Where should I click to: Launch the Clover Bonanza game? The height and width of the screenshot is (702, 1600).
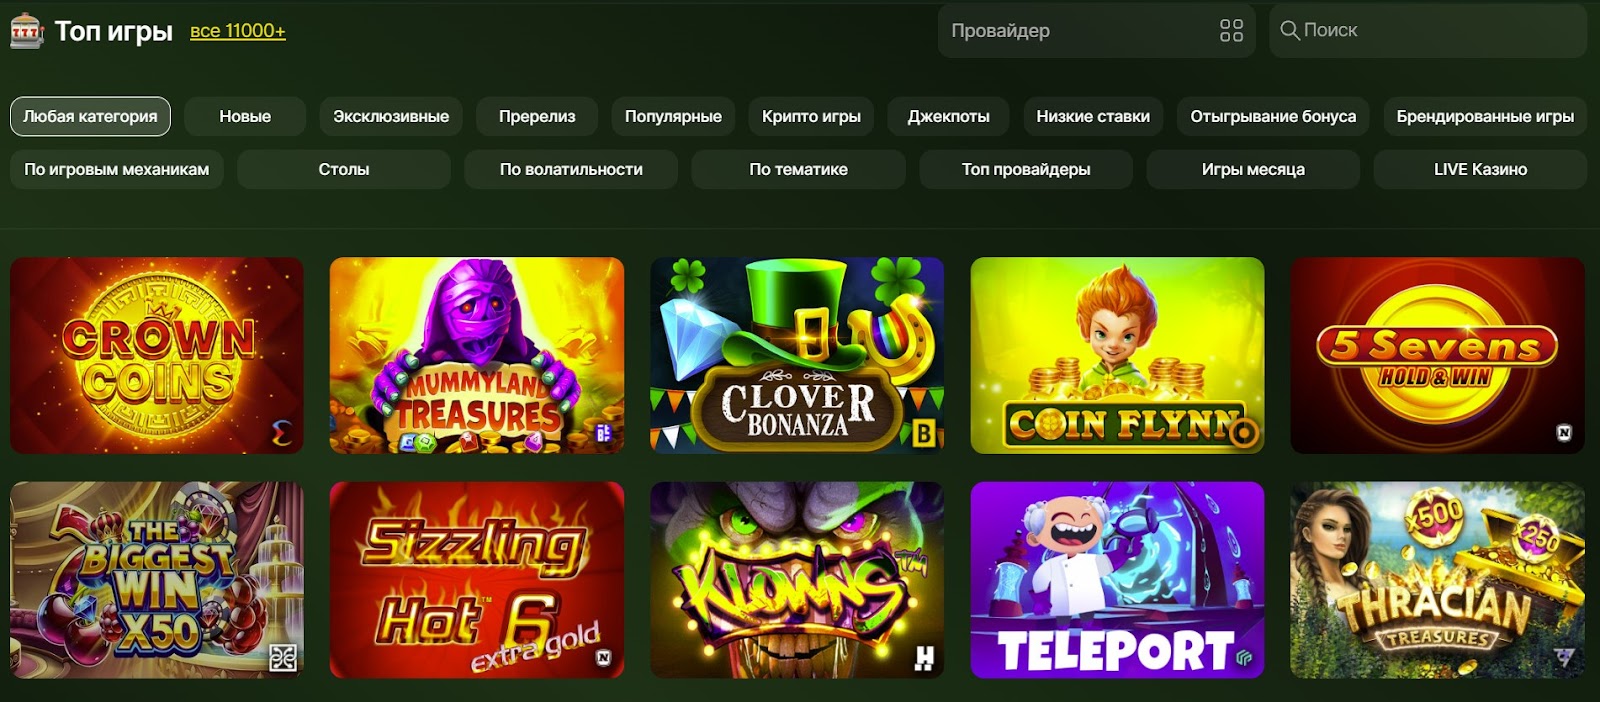(x=797, y=355)
